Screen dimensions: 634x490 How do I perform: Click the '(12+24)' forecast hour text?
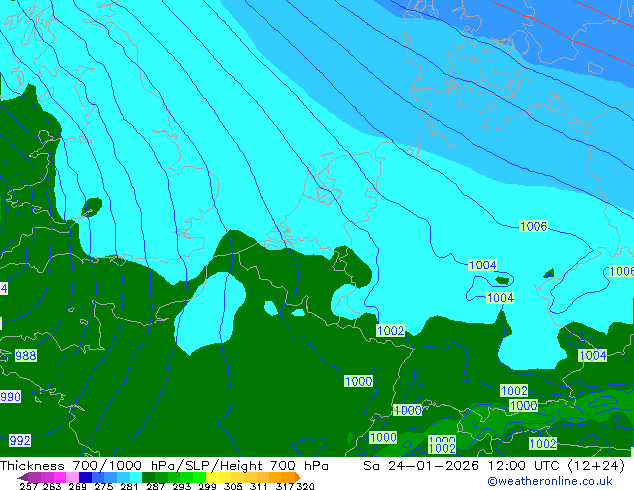pos(596,466)
